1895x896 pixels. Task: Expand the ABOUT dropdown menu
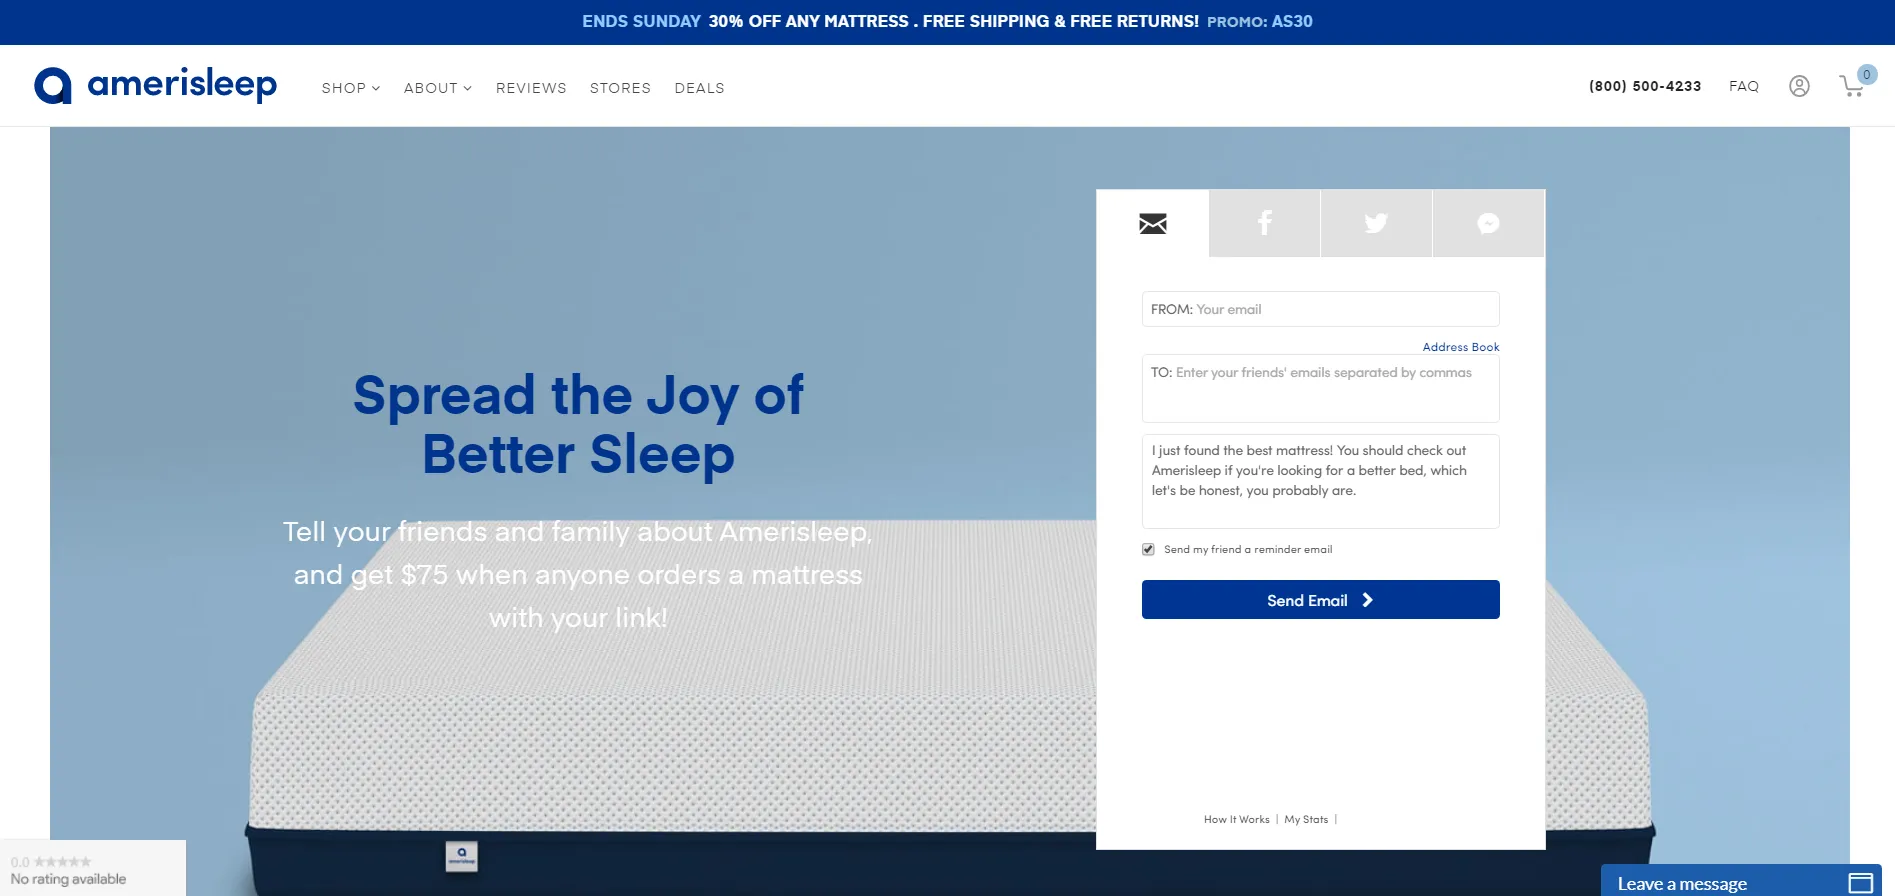point(438,88)
